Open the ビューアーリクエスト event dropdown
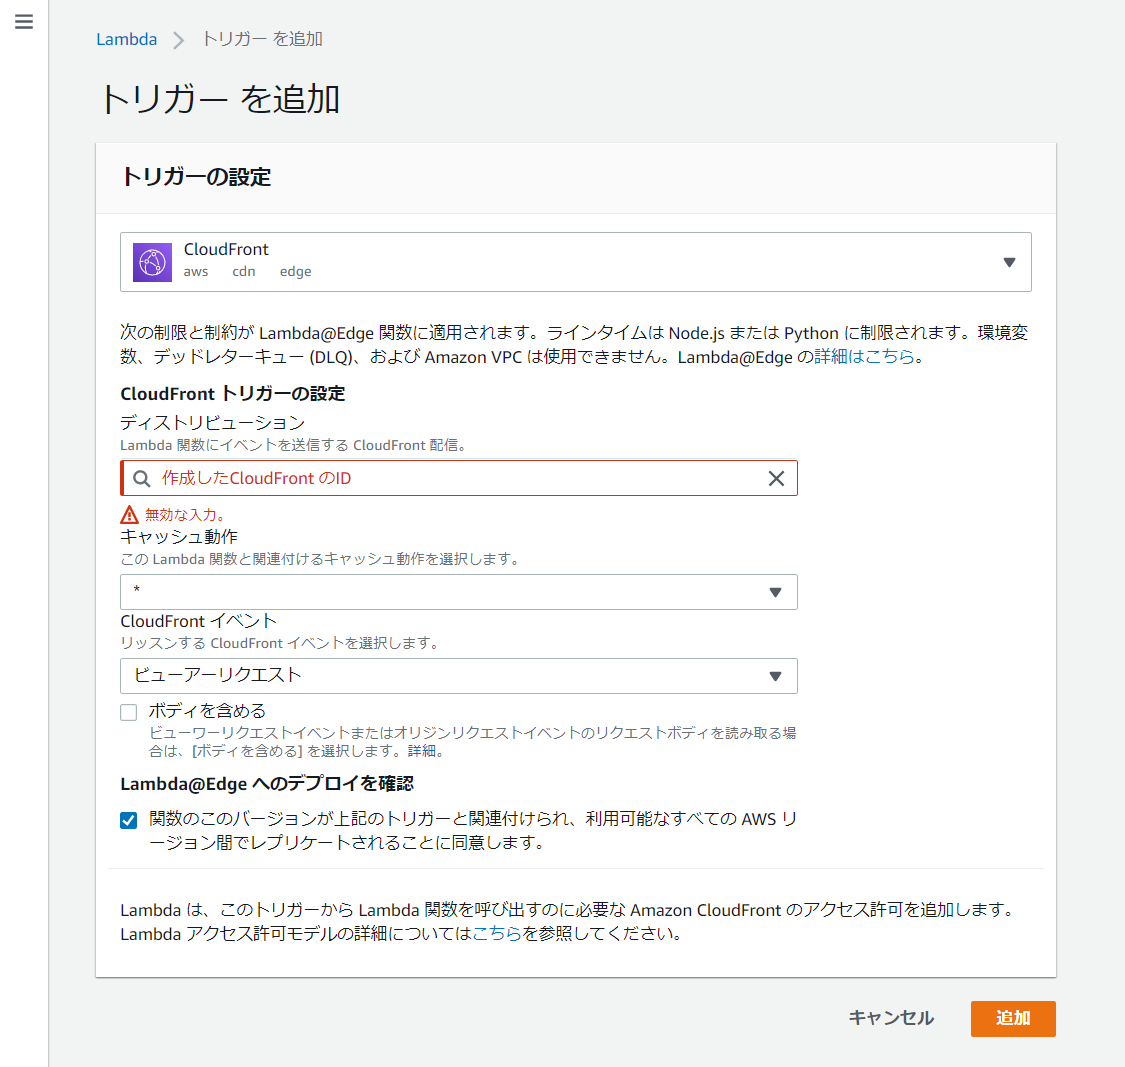Image resolution: width=1125 pixels, height=1067 pixels. click(775, 676)
